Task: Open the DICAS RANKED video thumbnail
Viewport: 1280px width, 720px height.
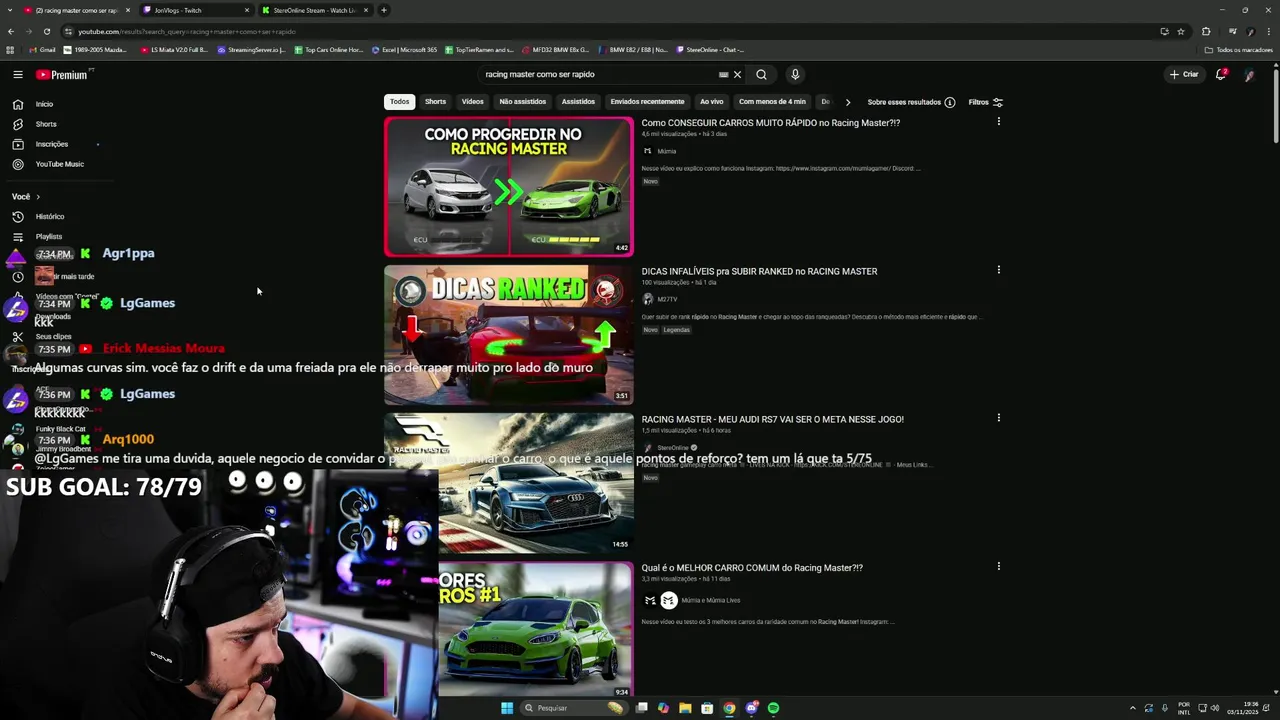Action: point(509,335)
